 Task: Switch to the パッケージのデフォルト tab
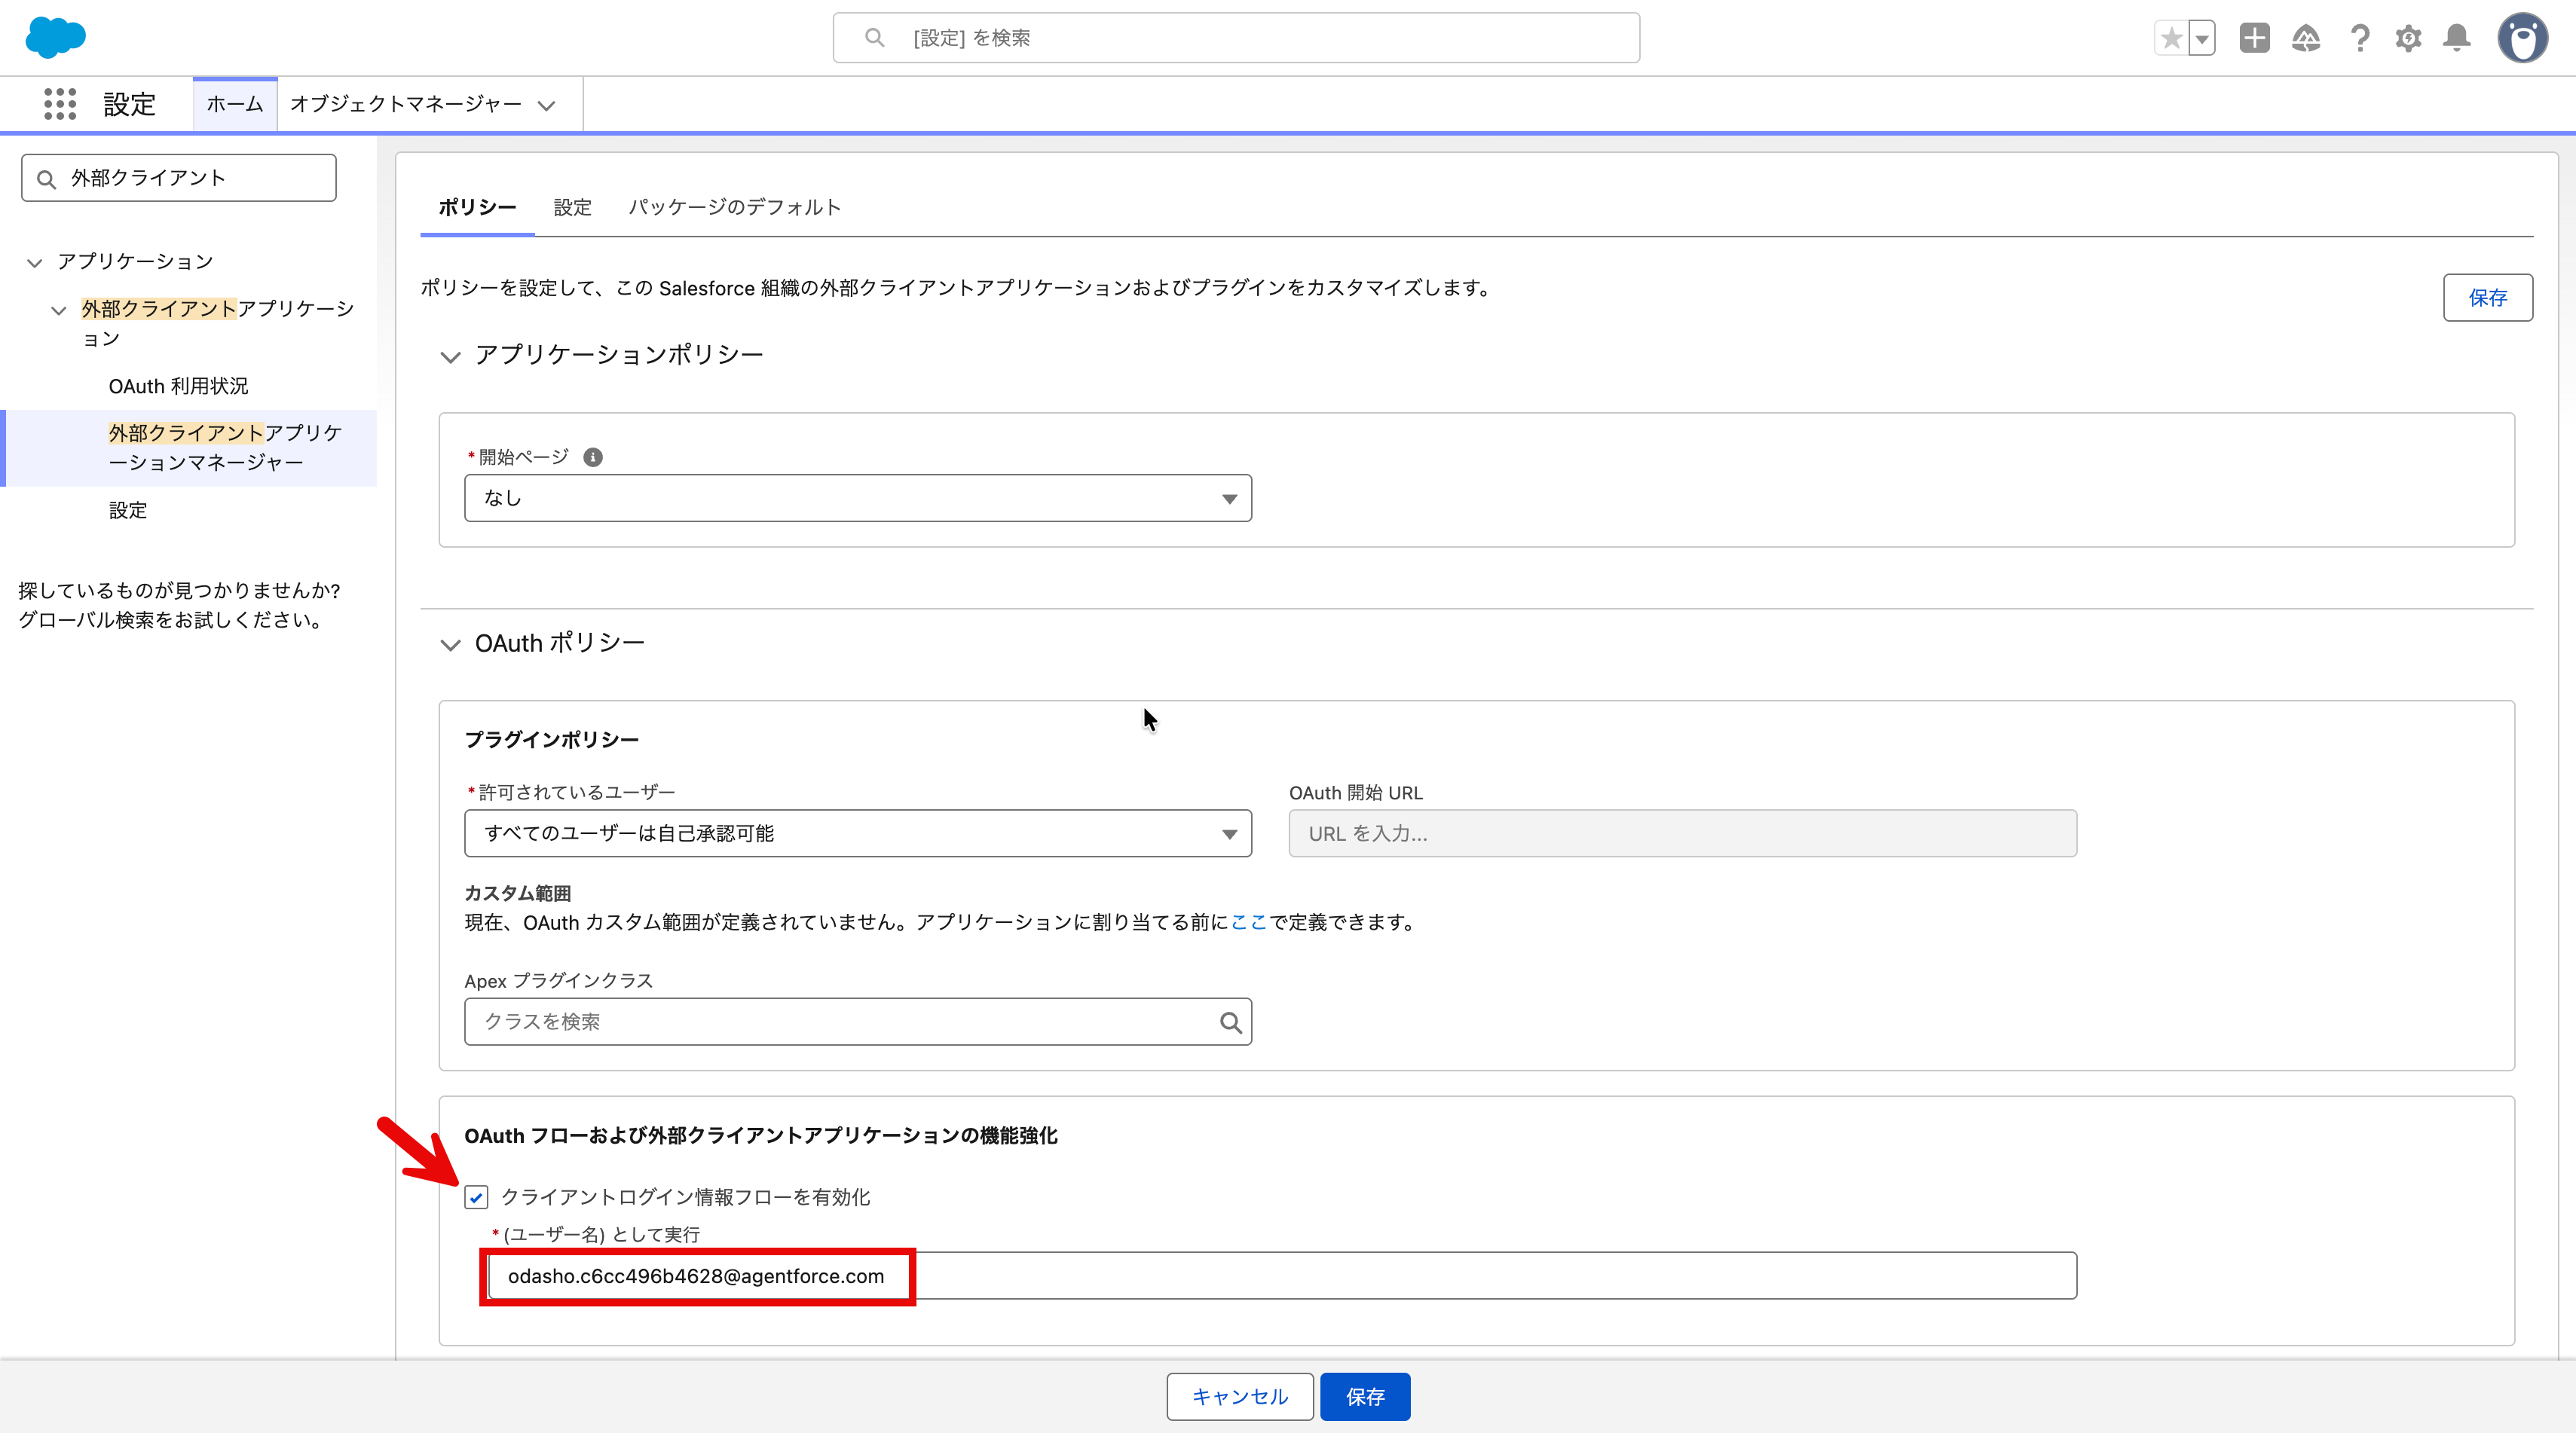tap(734, 207)
